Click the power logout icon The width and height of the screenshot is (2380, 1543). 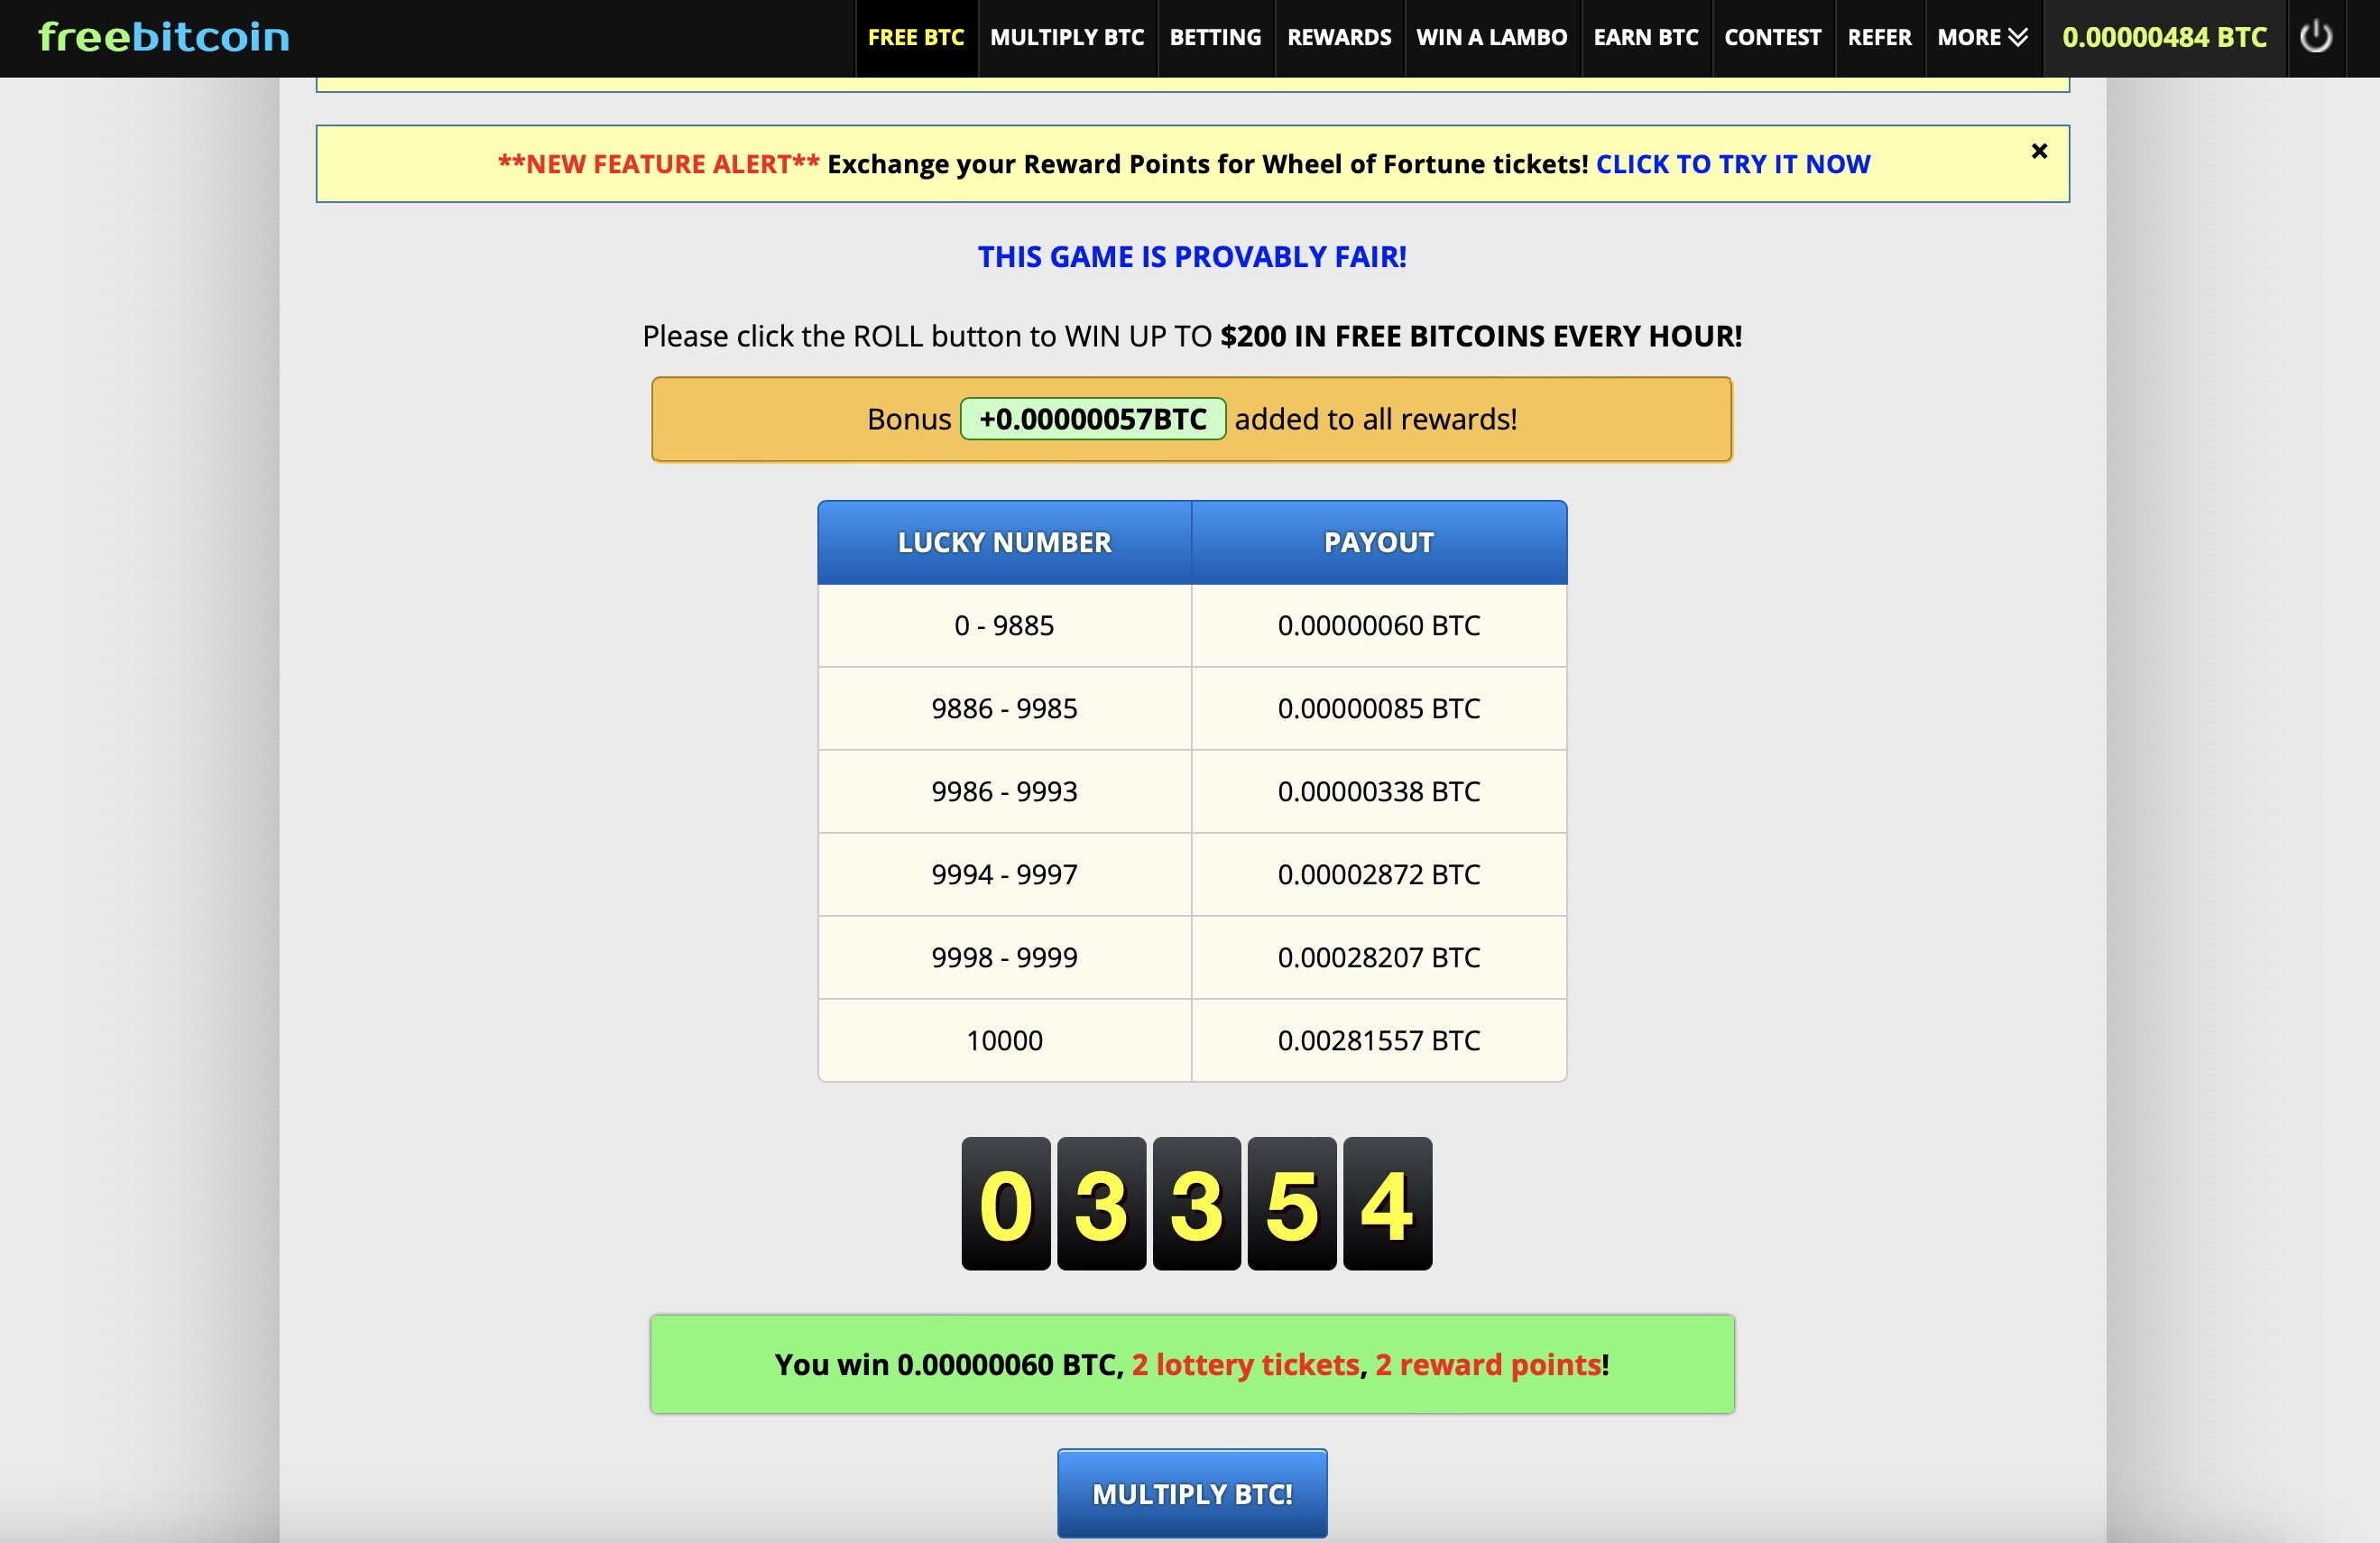coord(2315,37)
